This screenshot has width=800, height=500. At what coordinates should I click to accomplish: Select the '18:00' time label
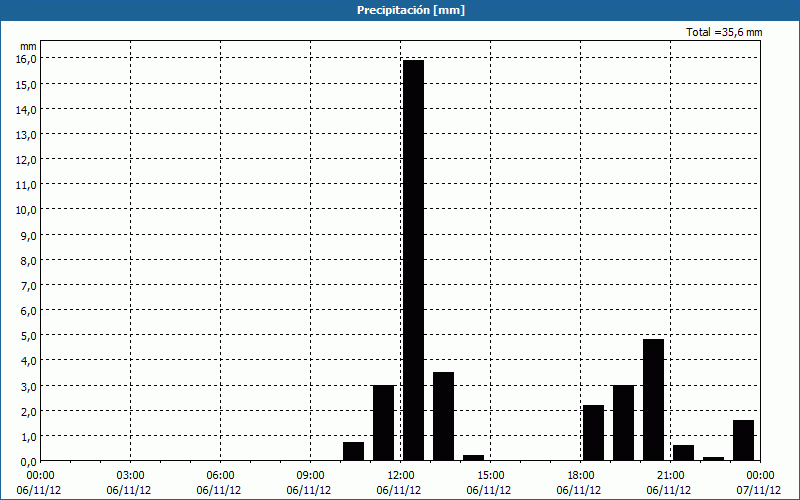coord(581,476)
